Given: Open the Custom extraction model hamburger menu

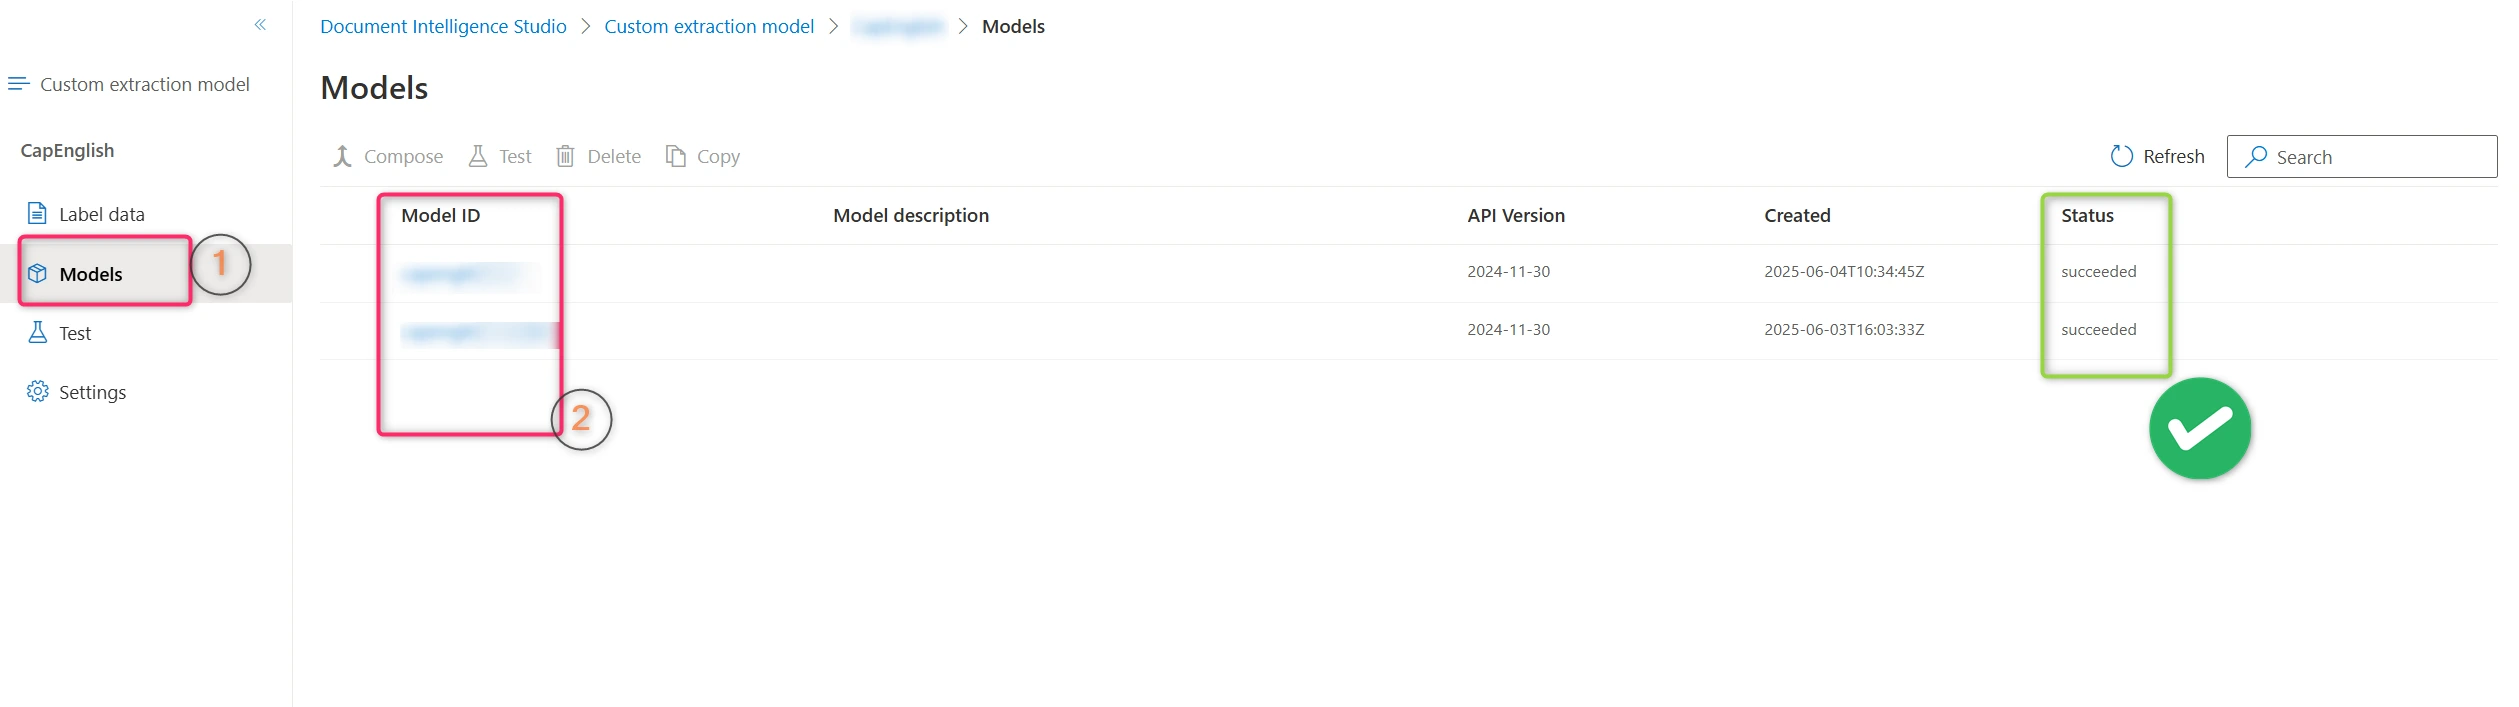Looking at the screenshot, I should [x=18, y=84].
